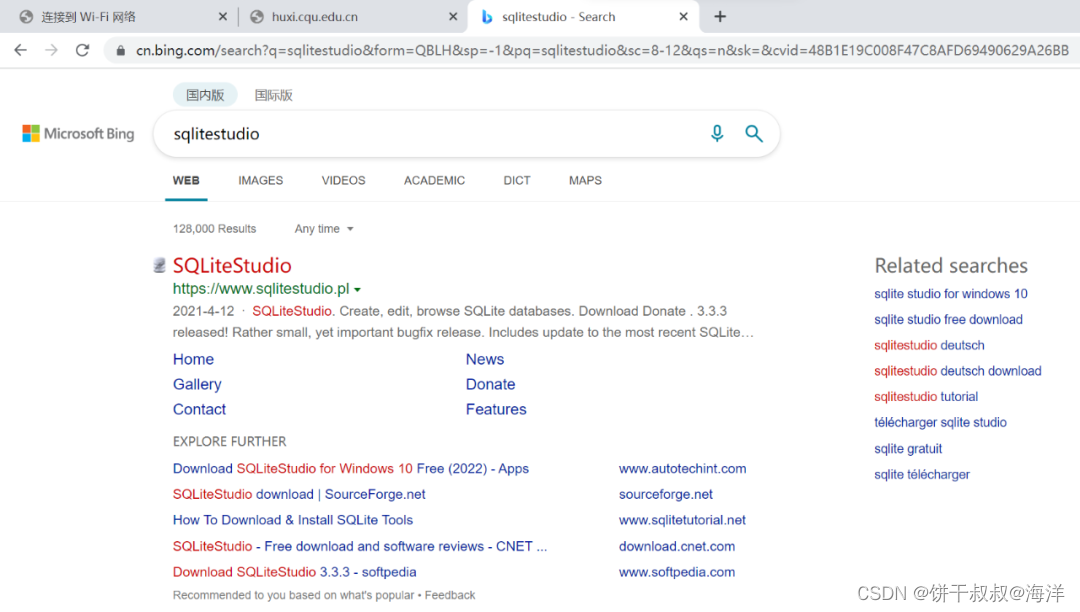Open How To Download & Install SQLite Tools

293,520
